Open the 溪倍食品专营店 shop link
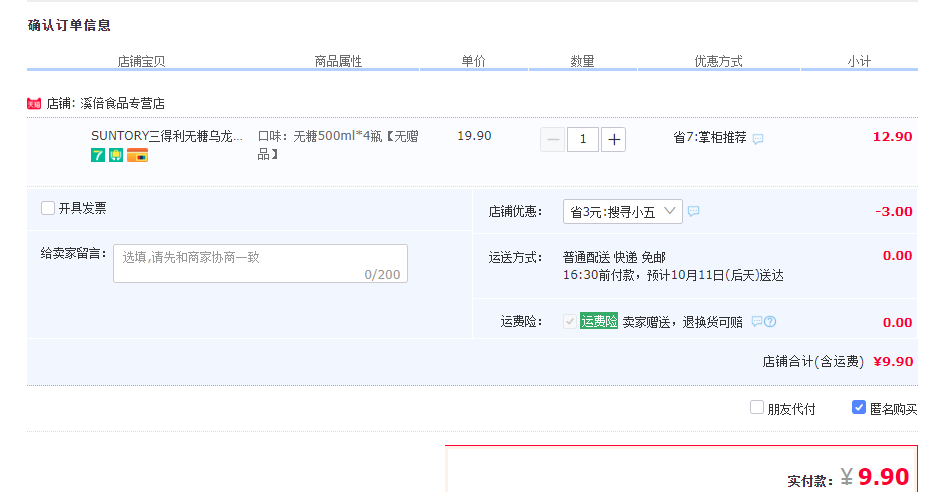This screenshot has width=943, height=492. click(x=123, y=103)
